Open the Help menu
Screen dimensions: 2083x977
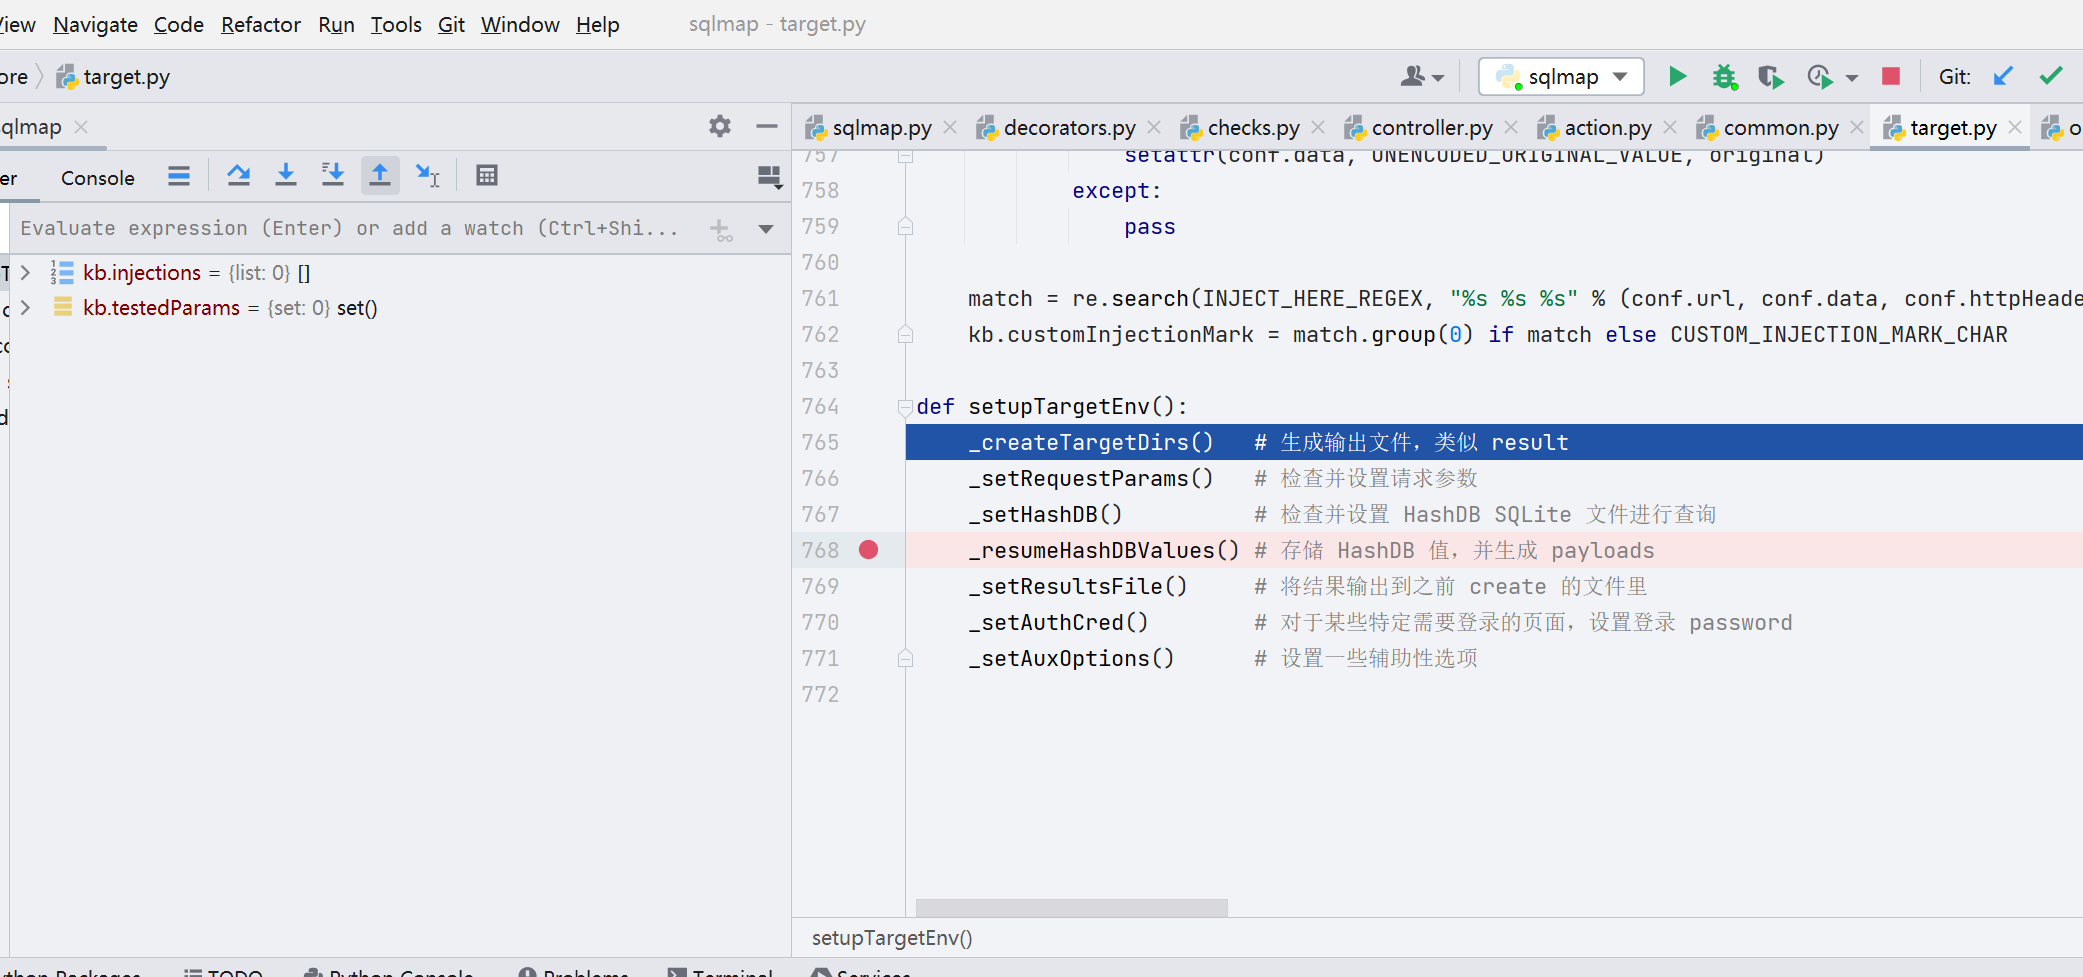(x=598, y=24)
